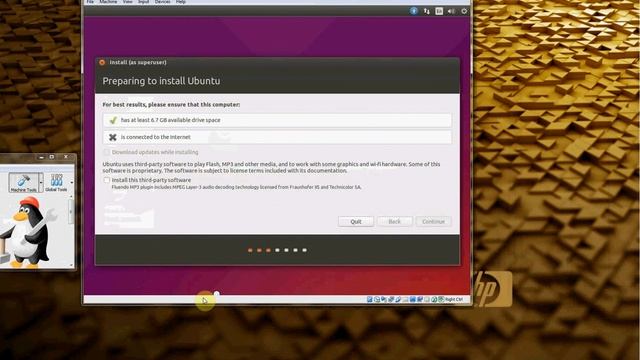
Task: Click the mouse integration icon in VM status bar
Action: pos(434,300)
